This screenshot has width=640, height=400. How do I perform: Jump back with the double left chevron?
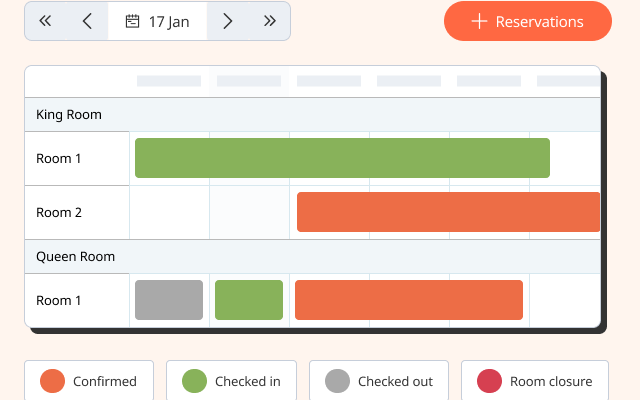click(45, 21)
